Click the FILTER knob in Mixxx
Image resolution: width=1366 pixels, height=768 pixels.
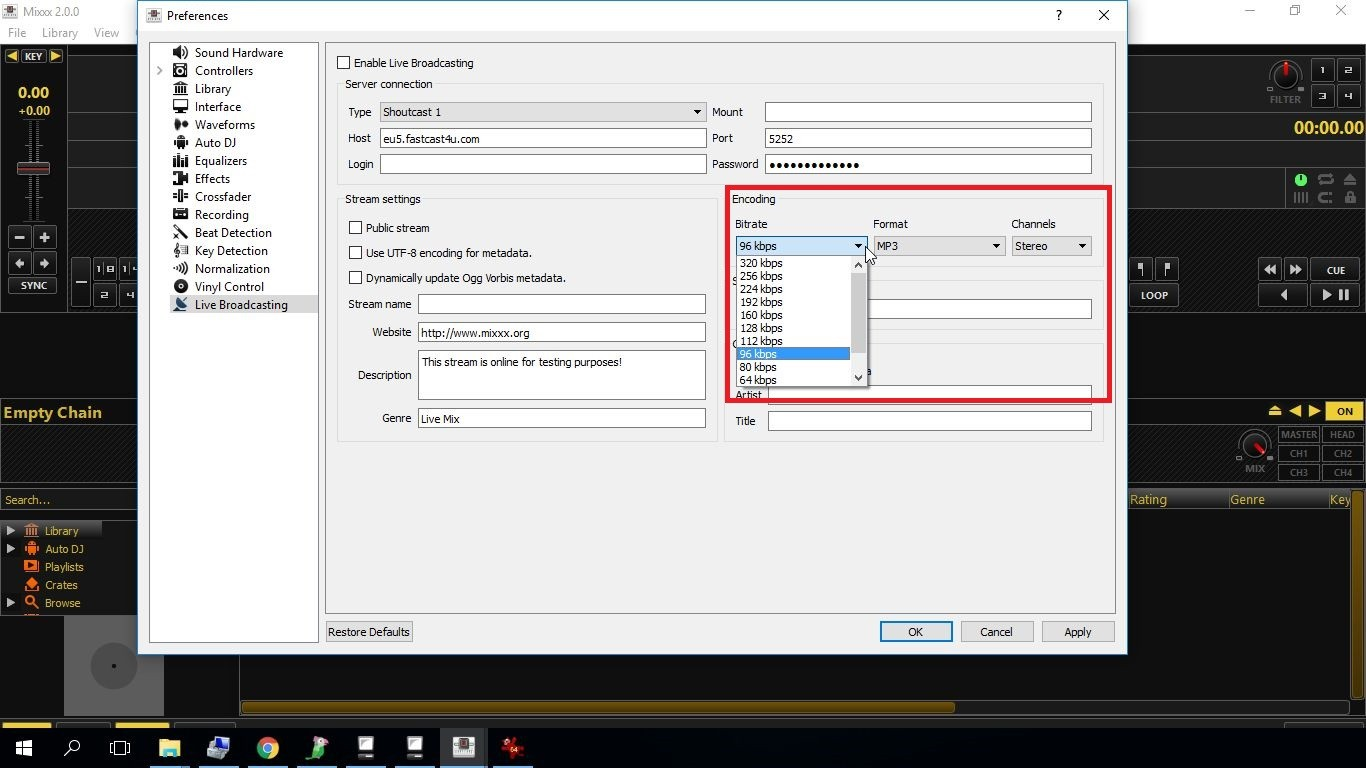click(x=1285, y=75)
